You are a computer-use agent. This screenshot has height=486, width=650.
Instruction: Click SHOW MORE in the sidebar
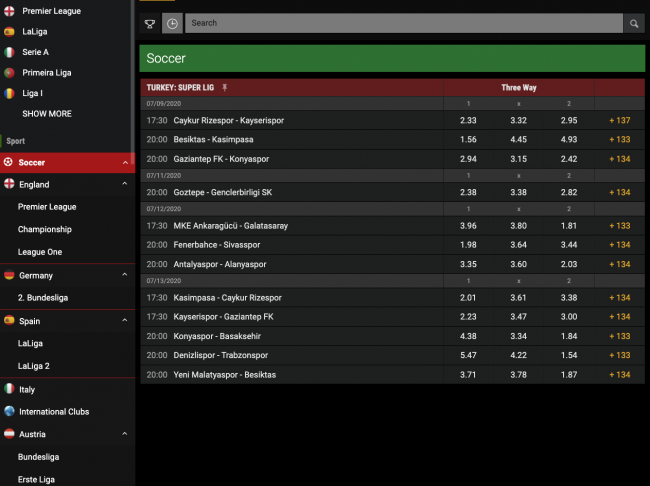pyautogui.click(x=47, y=114)
